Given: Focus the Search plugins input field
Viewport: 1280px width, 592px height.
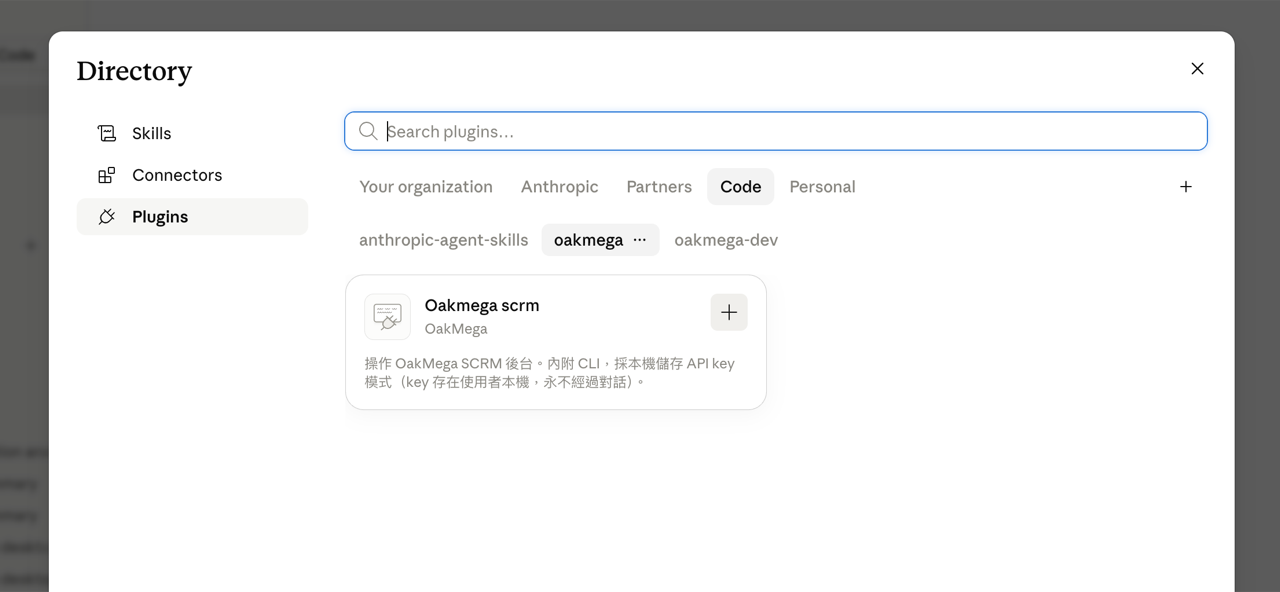Looking at the screenshot, I should (776, 131).
